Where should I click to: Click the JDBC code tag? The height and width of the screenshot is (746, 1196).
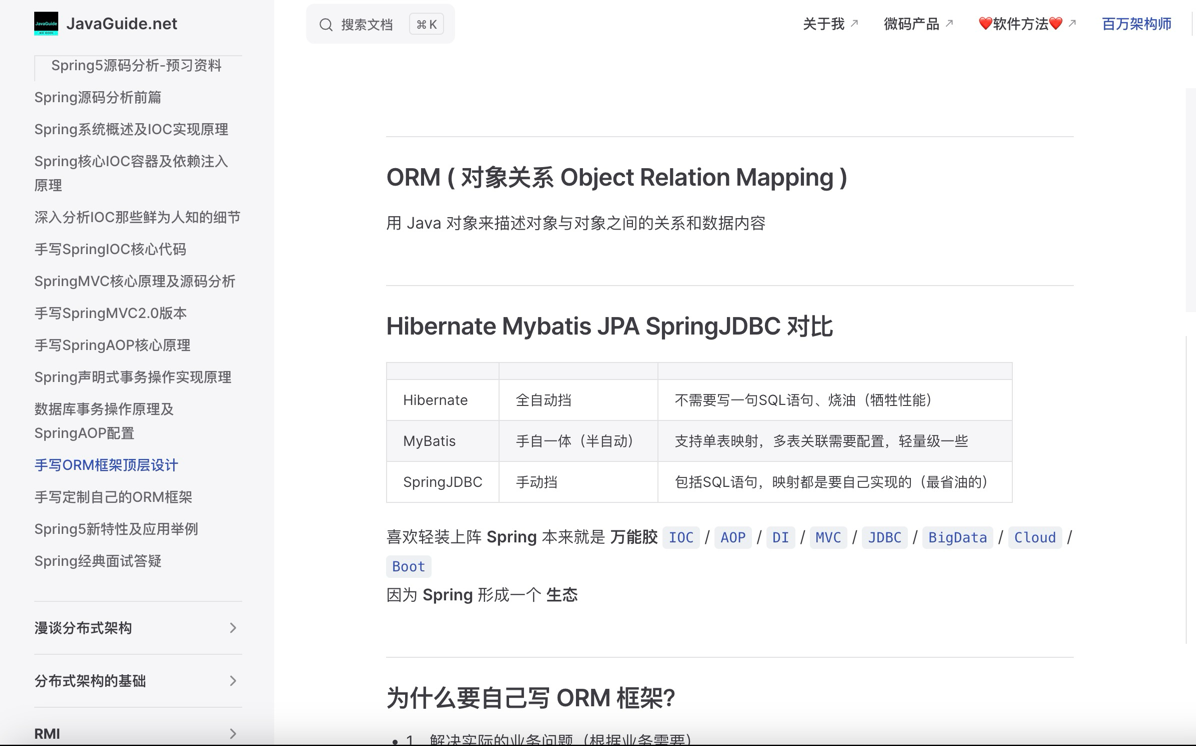884,537
